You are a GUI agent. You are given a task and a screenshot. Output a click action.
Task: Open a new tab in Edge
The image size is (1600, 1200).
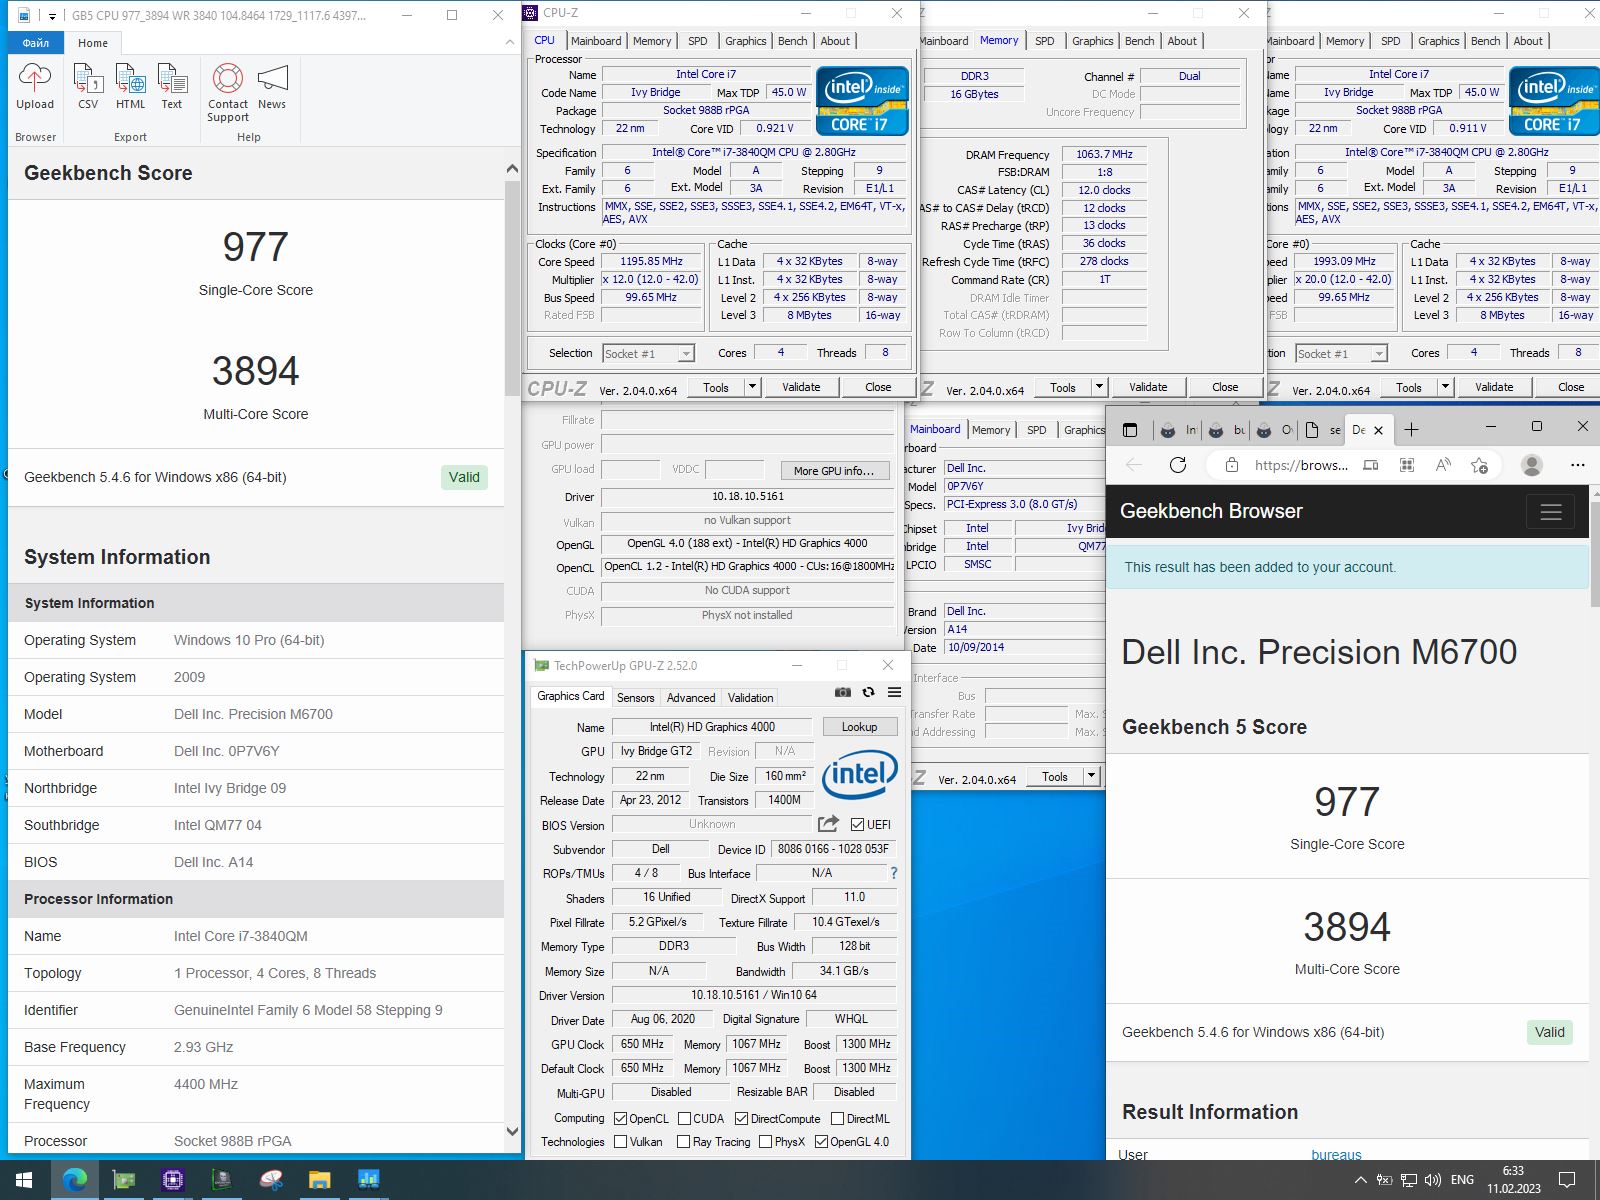coord(1411,430)
